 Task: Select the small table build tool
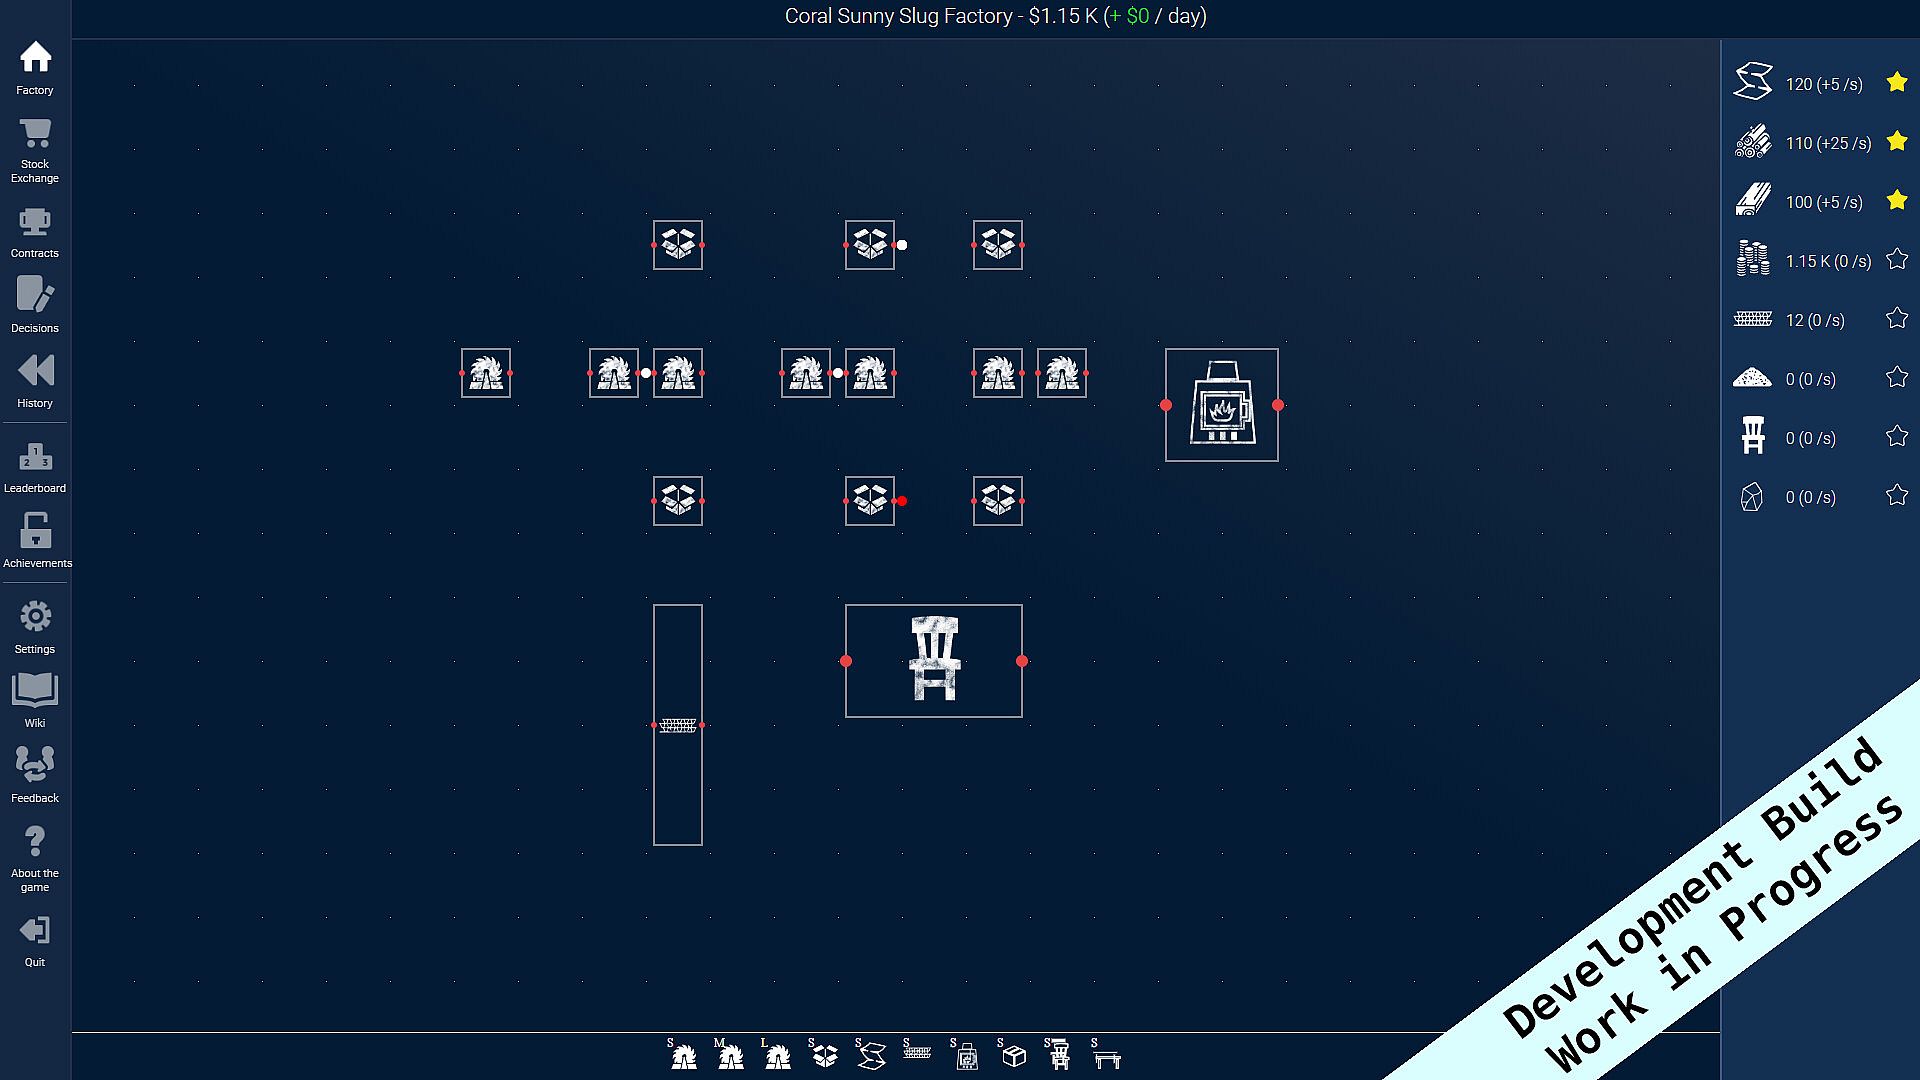(x=1107, y=1055)
